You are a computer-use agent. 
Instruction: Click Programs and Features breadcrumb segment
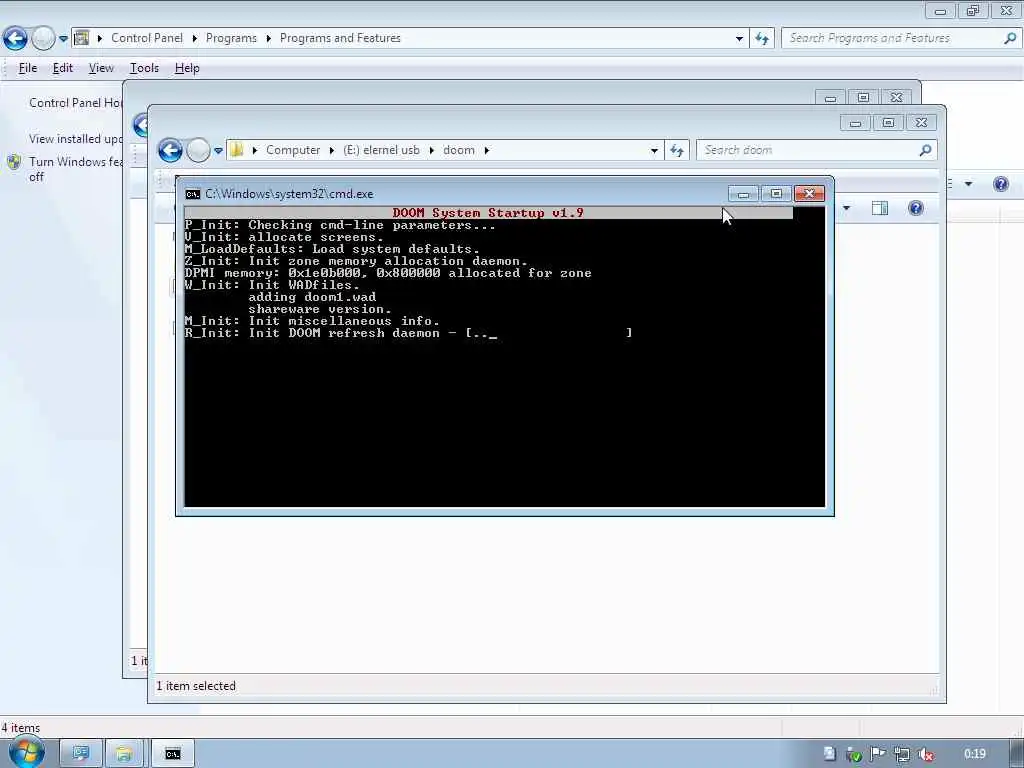(340, 38)
